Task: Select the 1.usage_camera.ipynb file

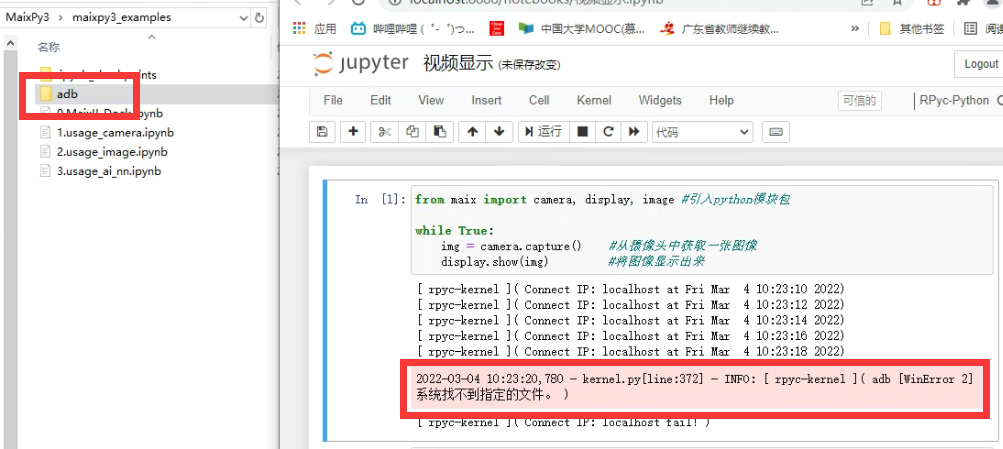Action: pos(113,132)
